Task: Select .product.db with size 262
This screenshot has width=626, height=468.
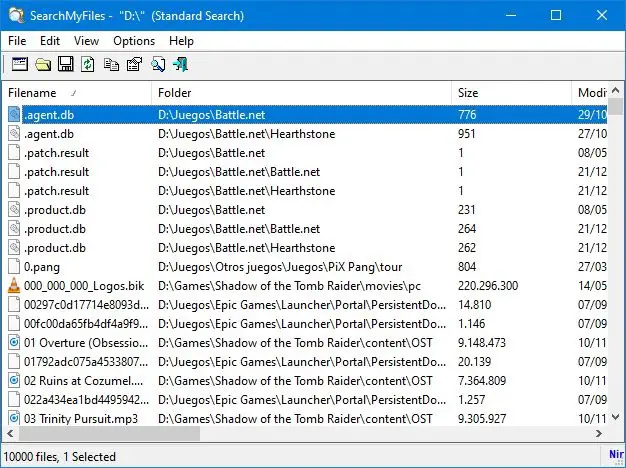Action: [305, 248]
